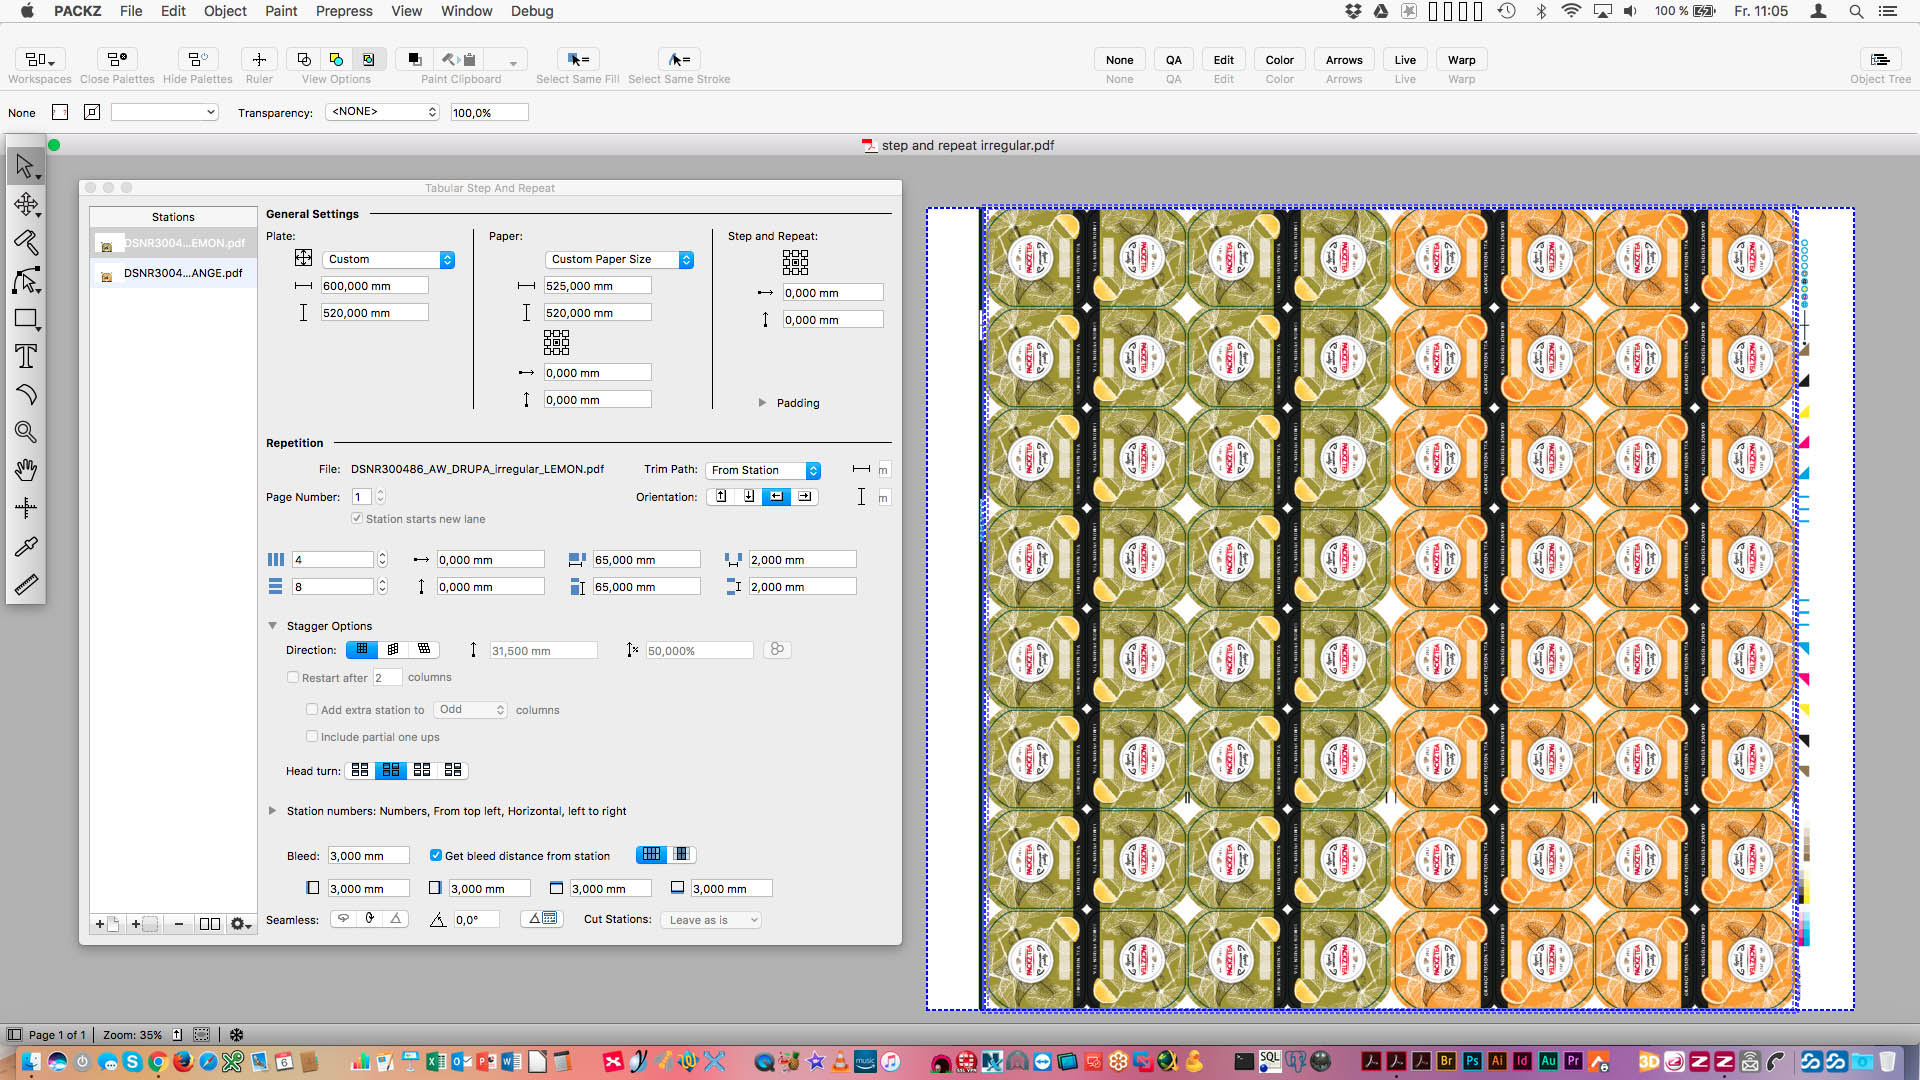Select the zoom magnifier tool

[26, 432]
